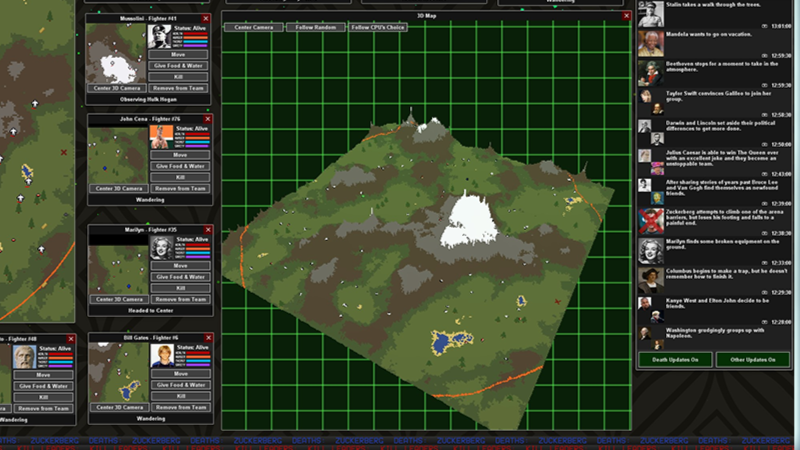
Task: Click John Cena's fighter portrait
Action: tap(160, 135)
